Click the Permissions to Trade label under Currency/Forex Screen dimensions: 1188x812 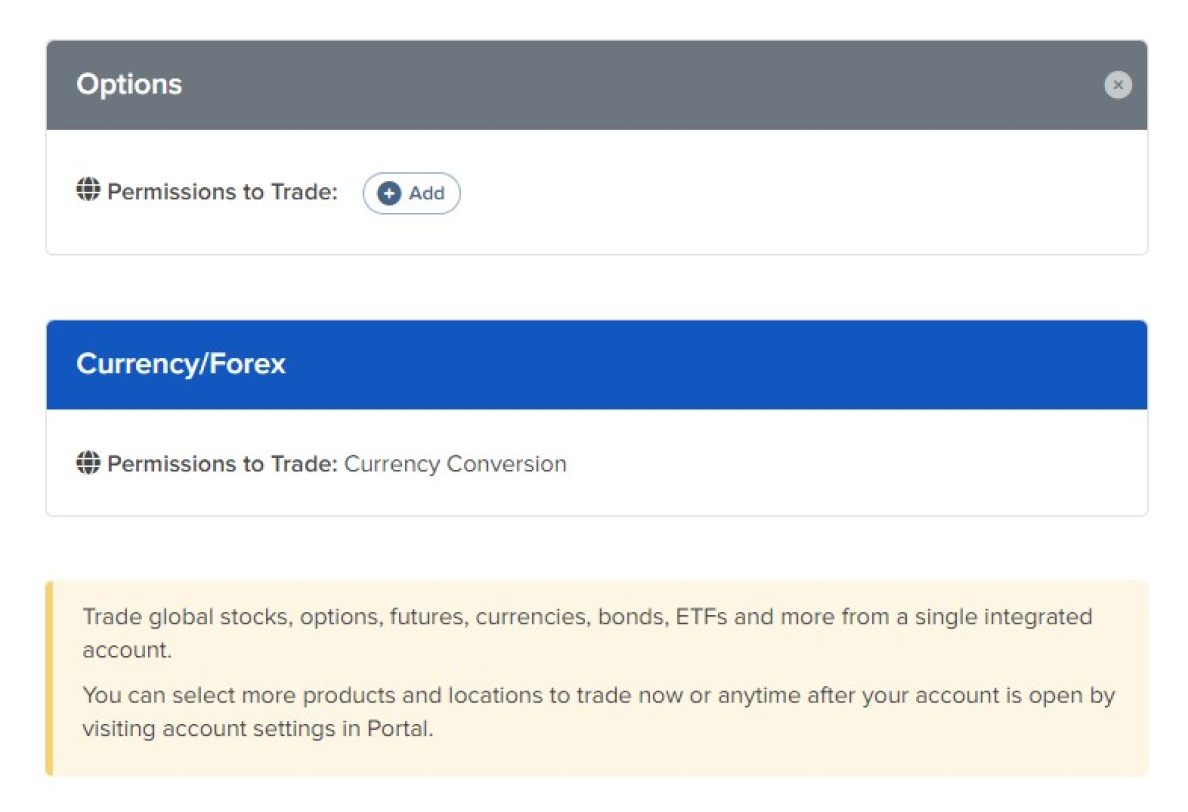[x=222, y=464]
